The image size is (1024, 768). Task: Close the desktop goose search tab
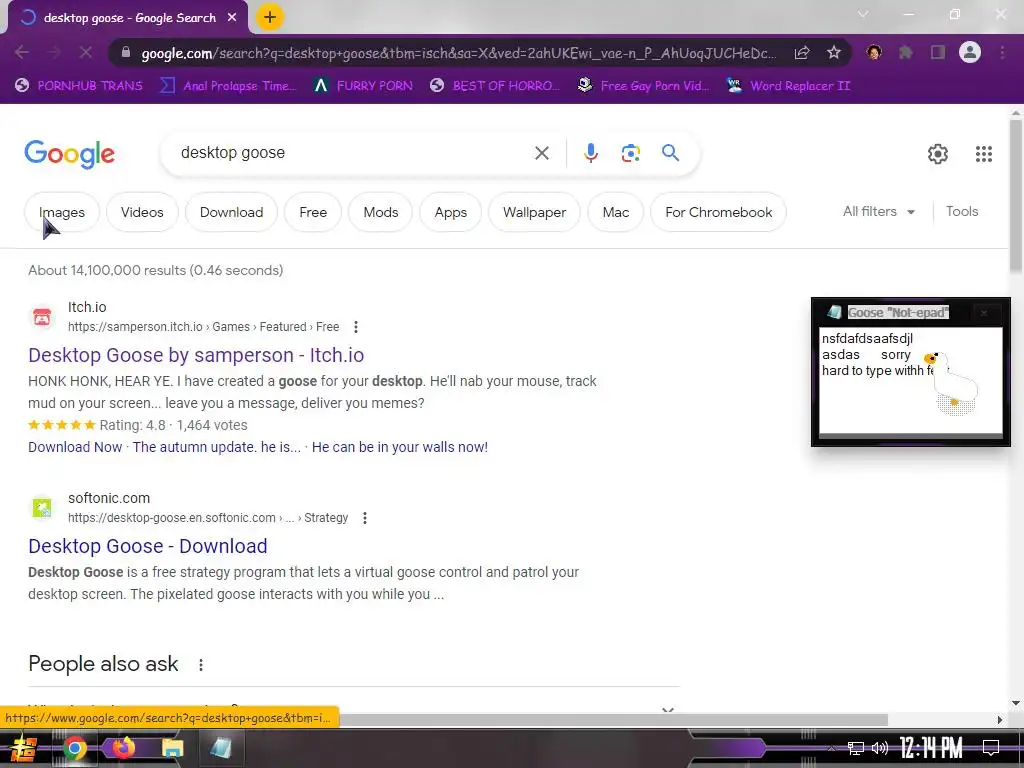232,18
